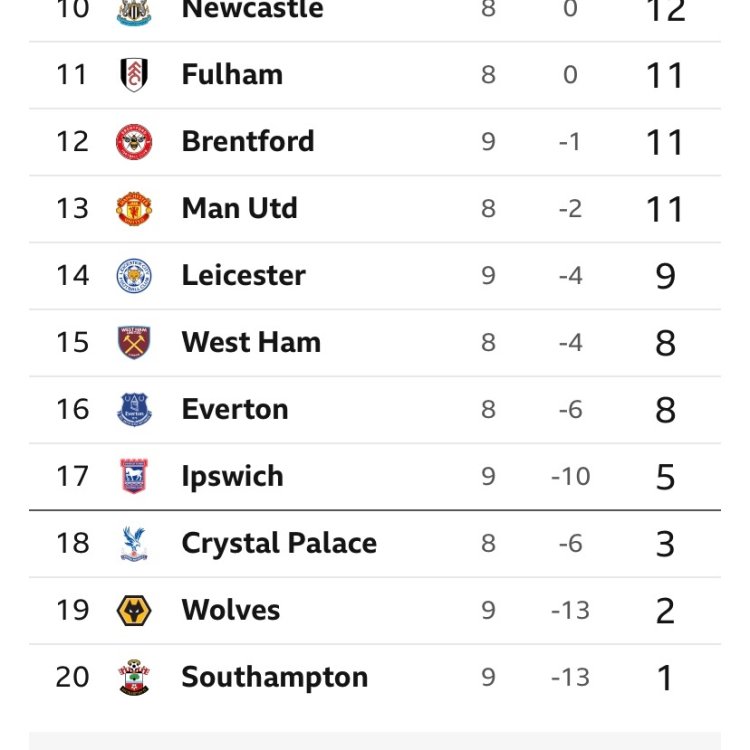This screenshot has width=750, height=750.
Task: Click Ipswich's goal difference of -10
Action: click(570, 477)
